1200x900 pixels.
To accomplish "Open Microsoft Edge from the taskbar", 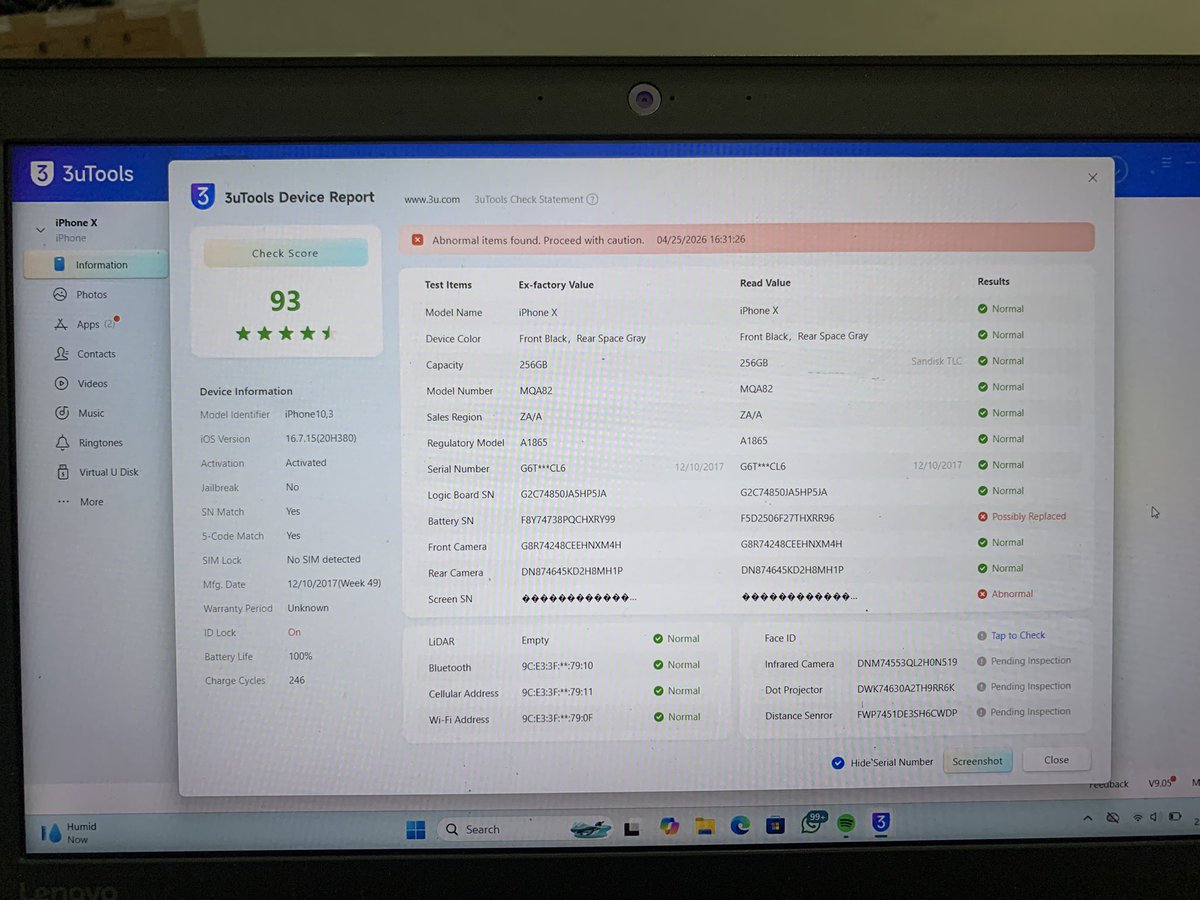I will tap(740, 826).
